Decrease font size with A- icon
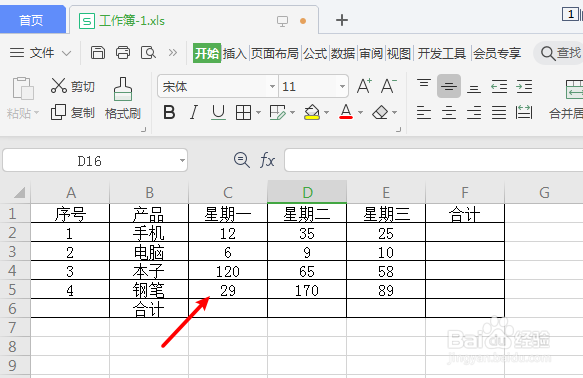The height and width of the screenshot is (378, 583). [389, 86]
